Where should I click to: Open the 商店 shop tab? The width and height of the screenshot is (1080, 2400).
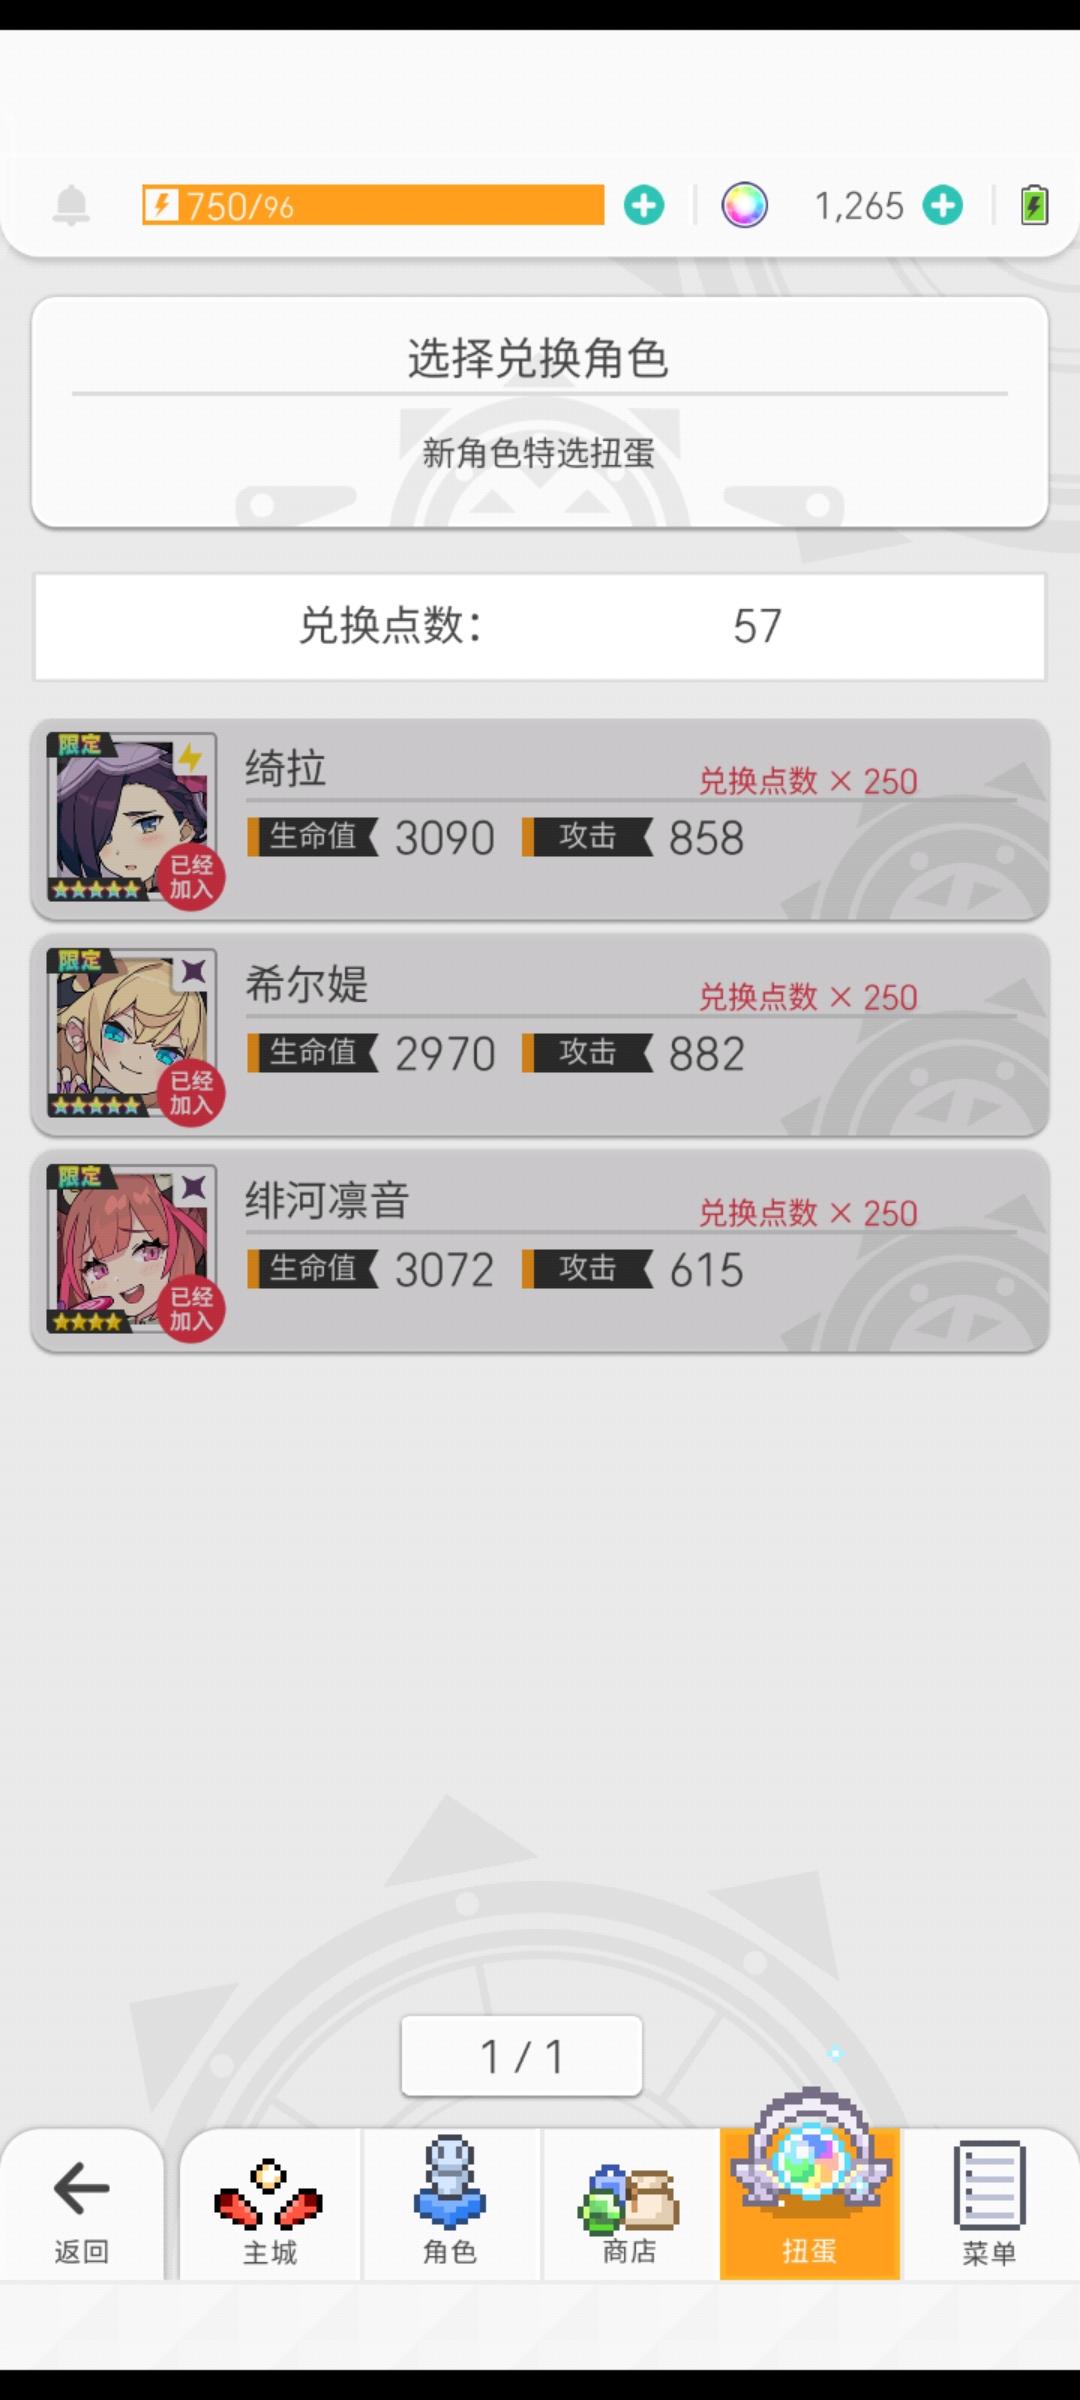click(630, 2206)
